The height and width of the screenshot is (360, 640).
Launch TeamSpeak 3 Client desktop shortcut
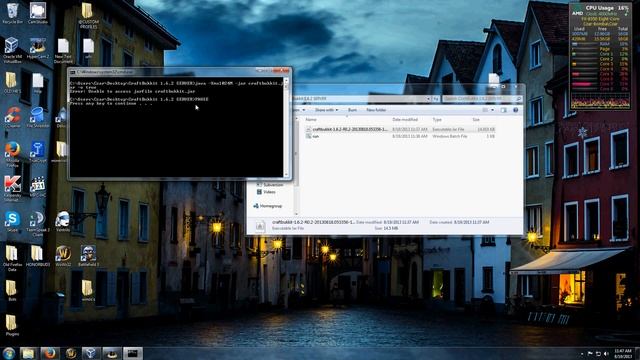[38, 224]
